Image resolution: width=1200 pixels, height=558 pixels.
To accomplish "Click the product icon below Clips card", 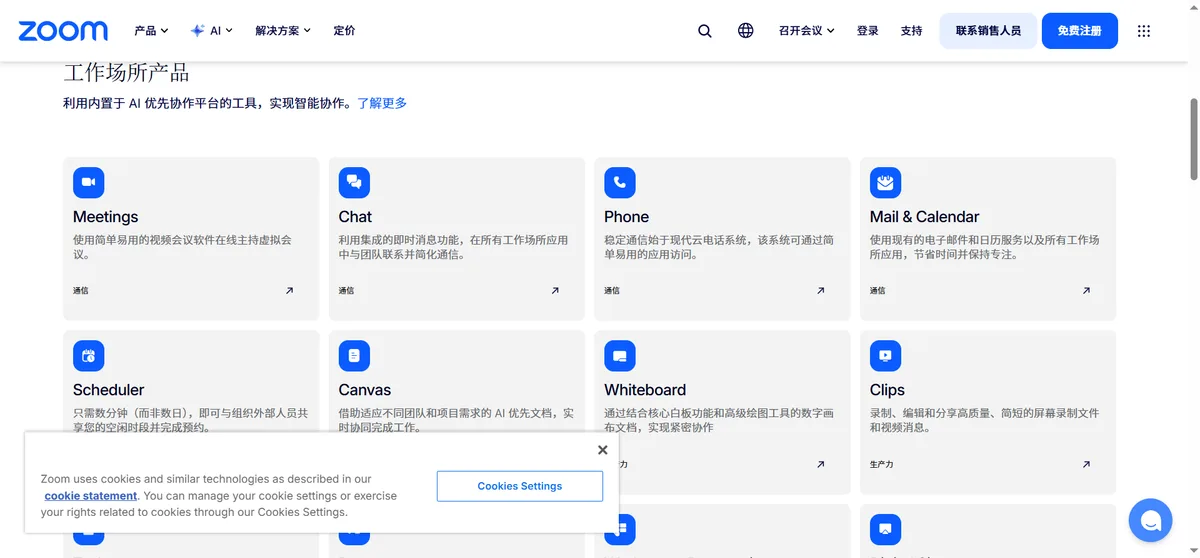I will pos(885,529).
